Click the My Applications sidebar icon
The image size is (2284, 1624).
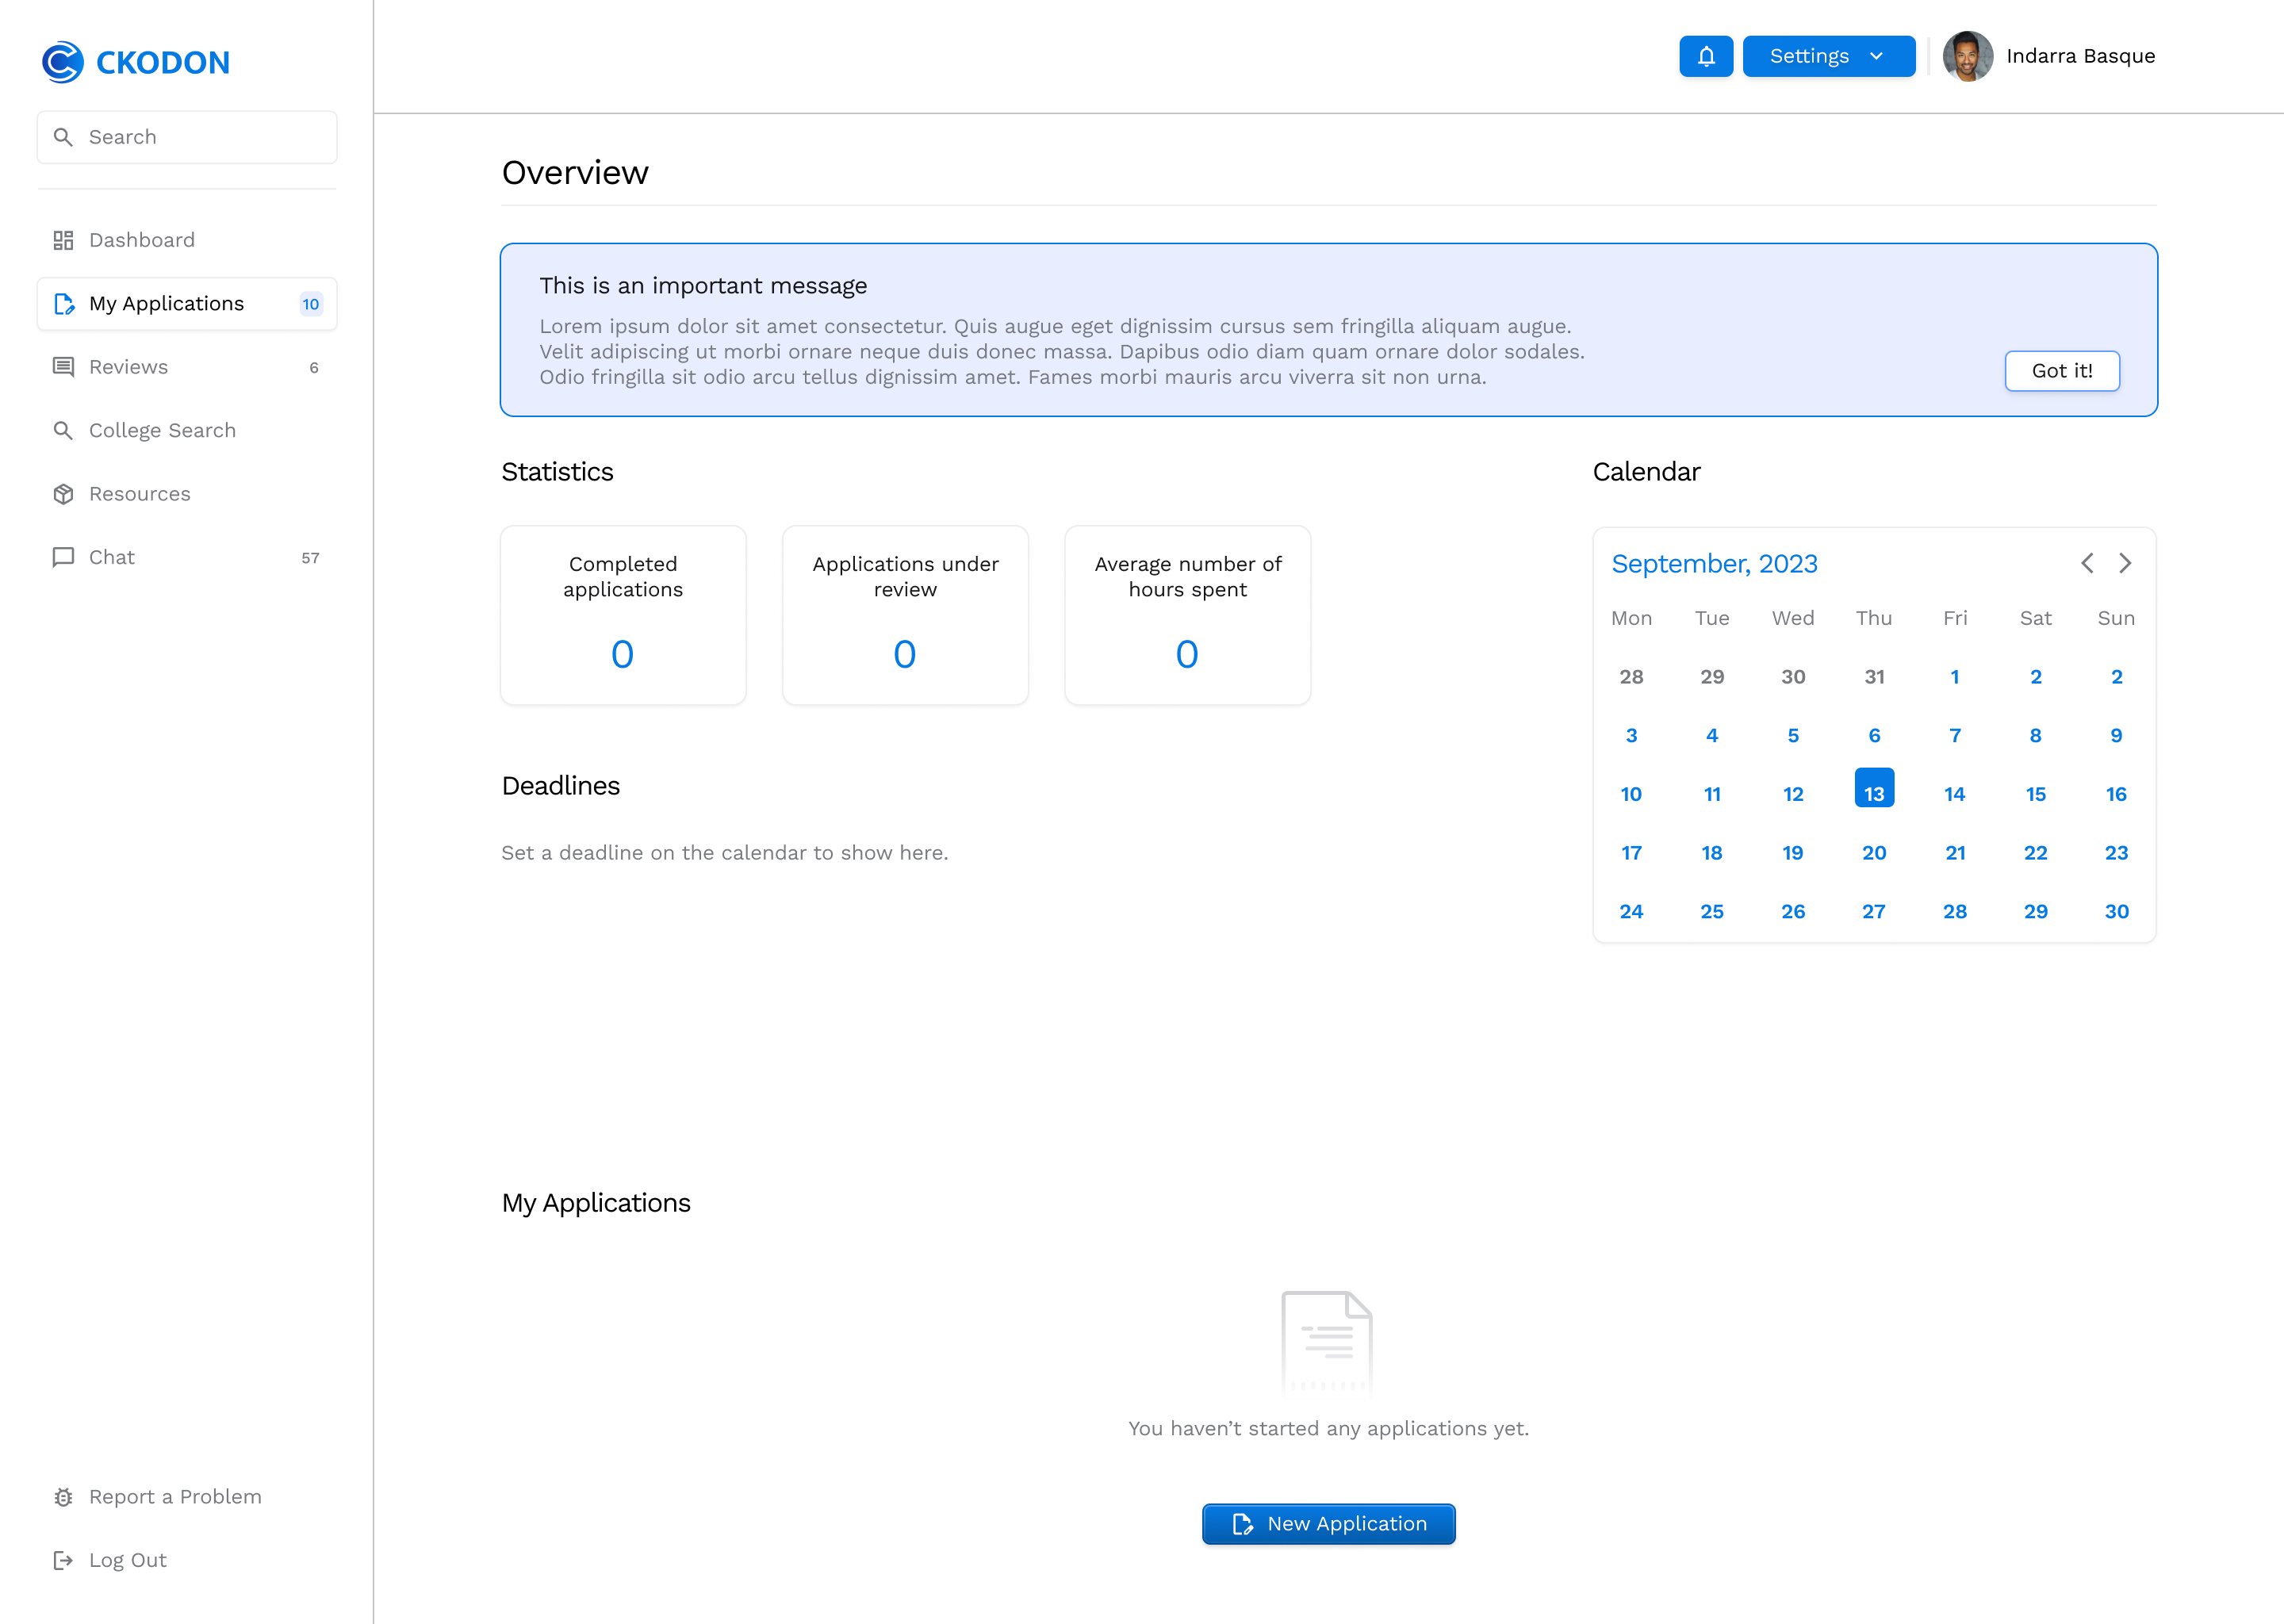coord(63,304)
